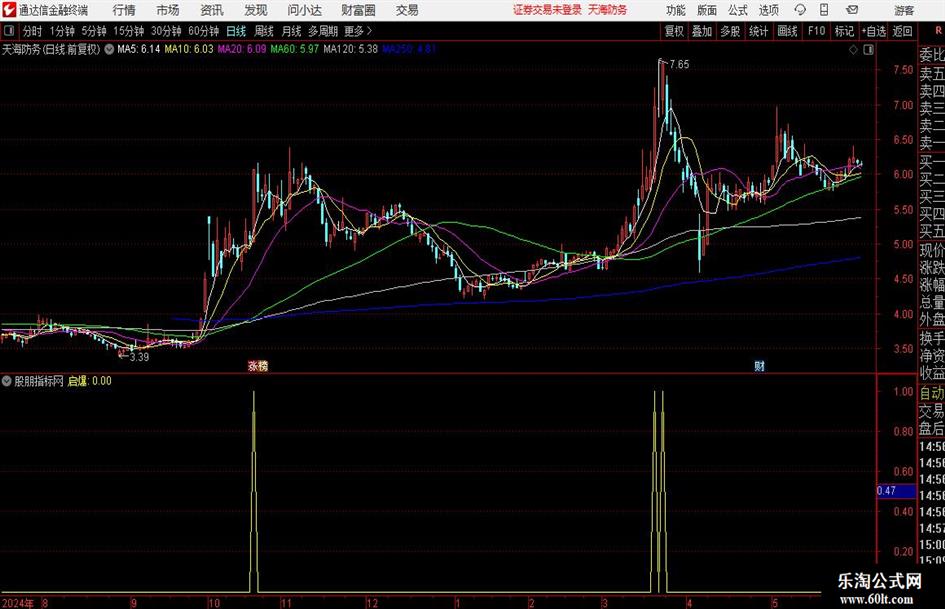Open the 问小达 menu
This screenshot has width=945, height=609.
[304, 10]
